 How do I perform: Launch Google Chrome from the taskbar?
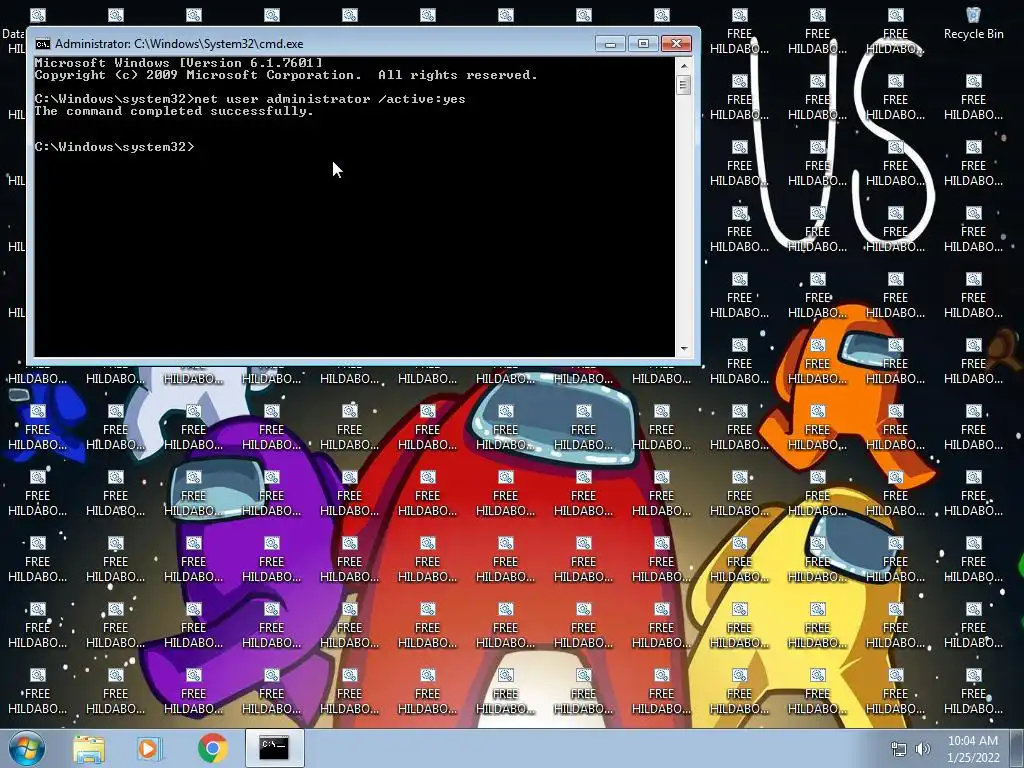[x=212, y=748]
